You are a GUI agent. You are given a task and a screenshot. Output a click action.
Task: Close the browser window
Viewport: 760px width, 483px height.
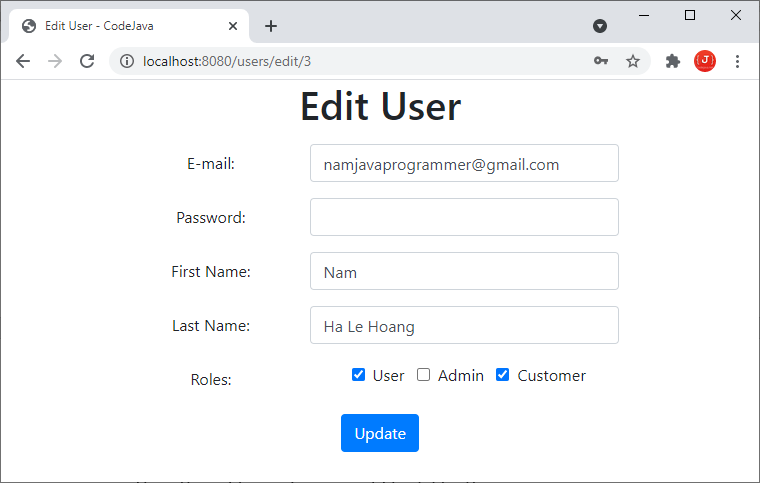pyautogui.click(x=736, y=16)
